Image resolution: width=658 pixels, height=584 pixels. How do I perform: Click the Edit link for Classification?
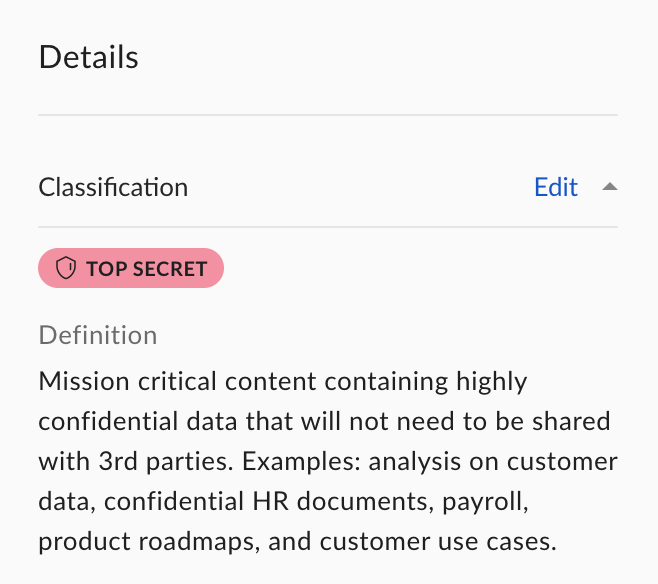[556, 187]
